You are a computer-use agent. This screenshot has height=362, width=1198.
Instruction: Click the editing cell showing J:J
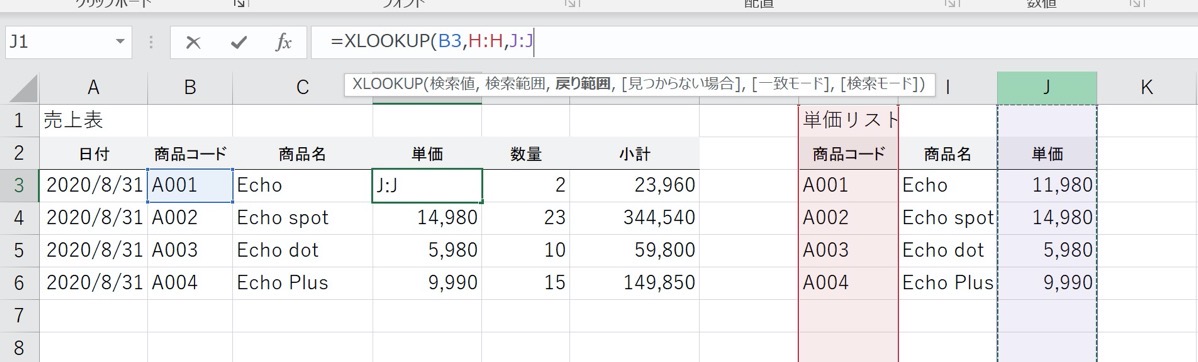point(427,186)
